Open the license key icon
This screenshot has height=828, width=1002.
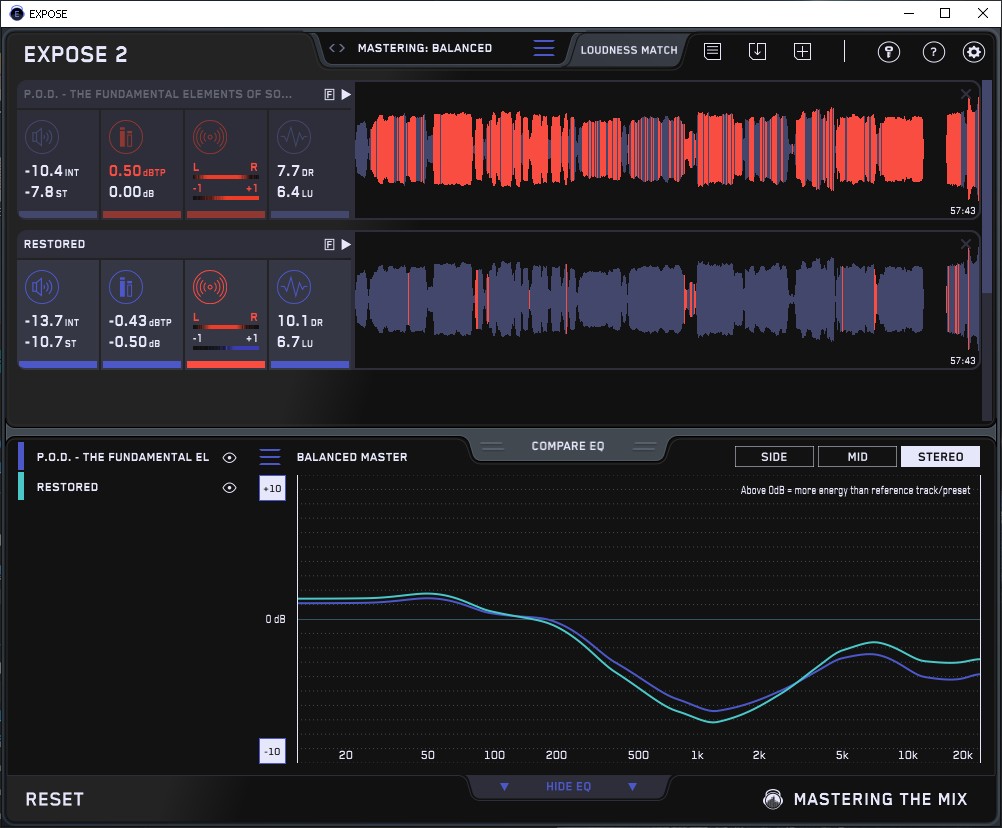(888, 52)
